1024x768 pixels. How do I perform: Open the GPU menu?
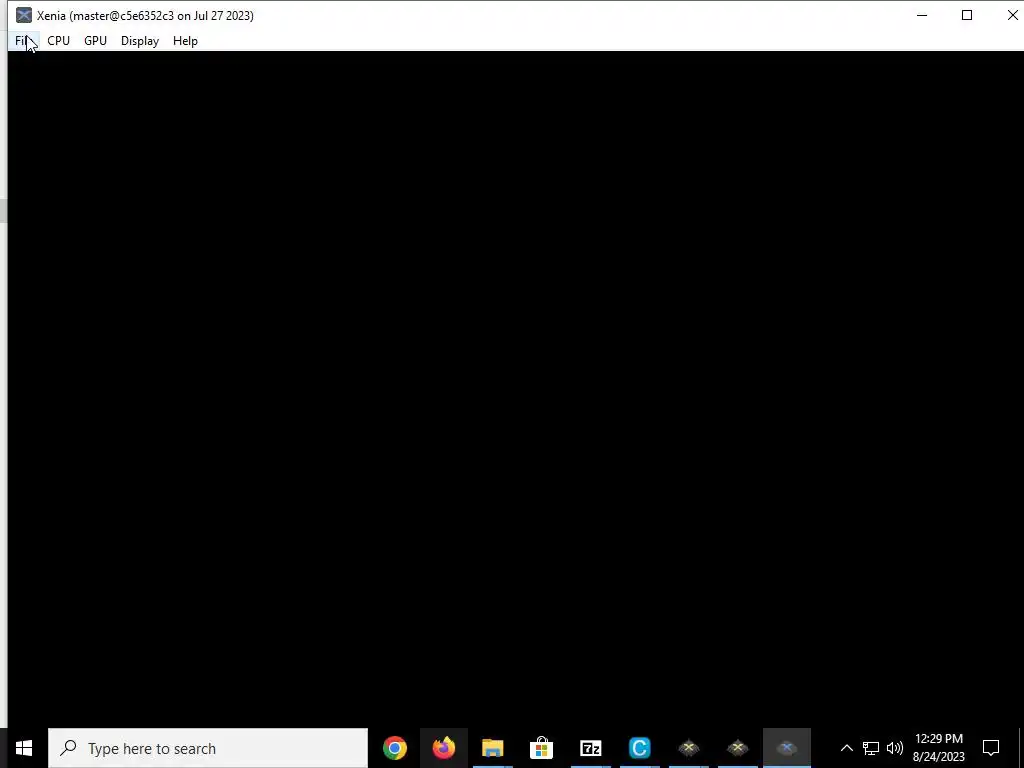pyautogui.click(x=95, y=40)
